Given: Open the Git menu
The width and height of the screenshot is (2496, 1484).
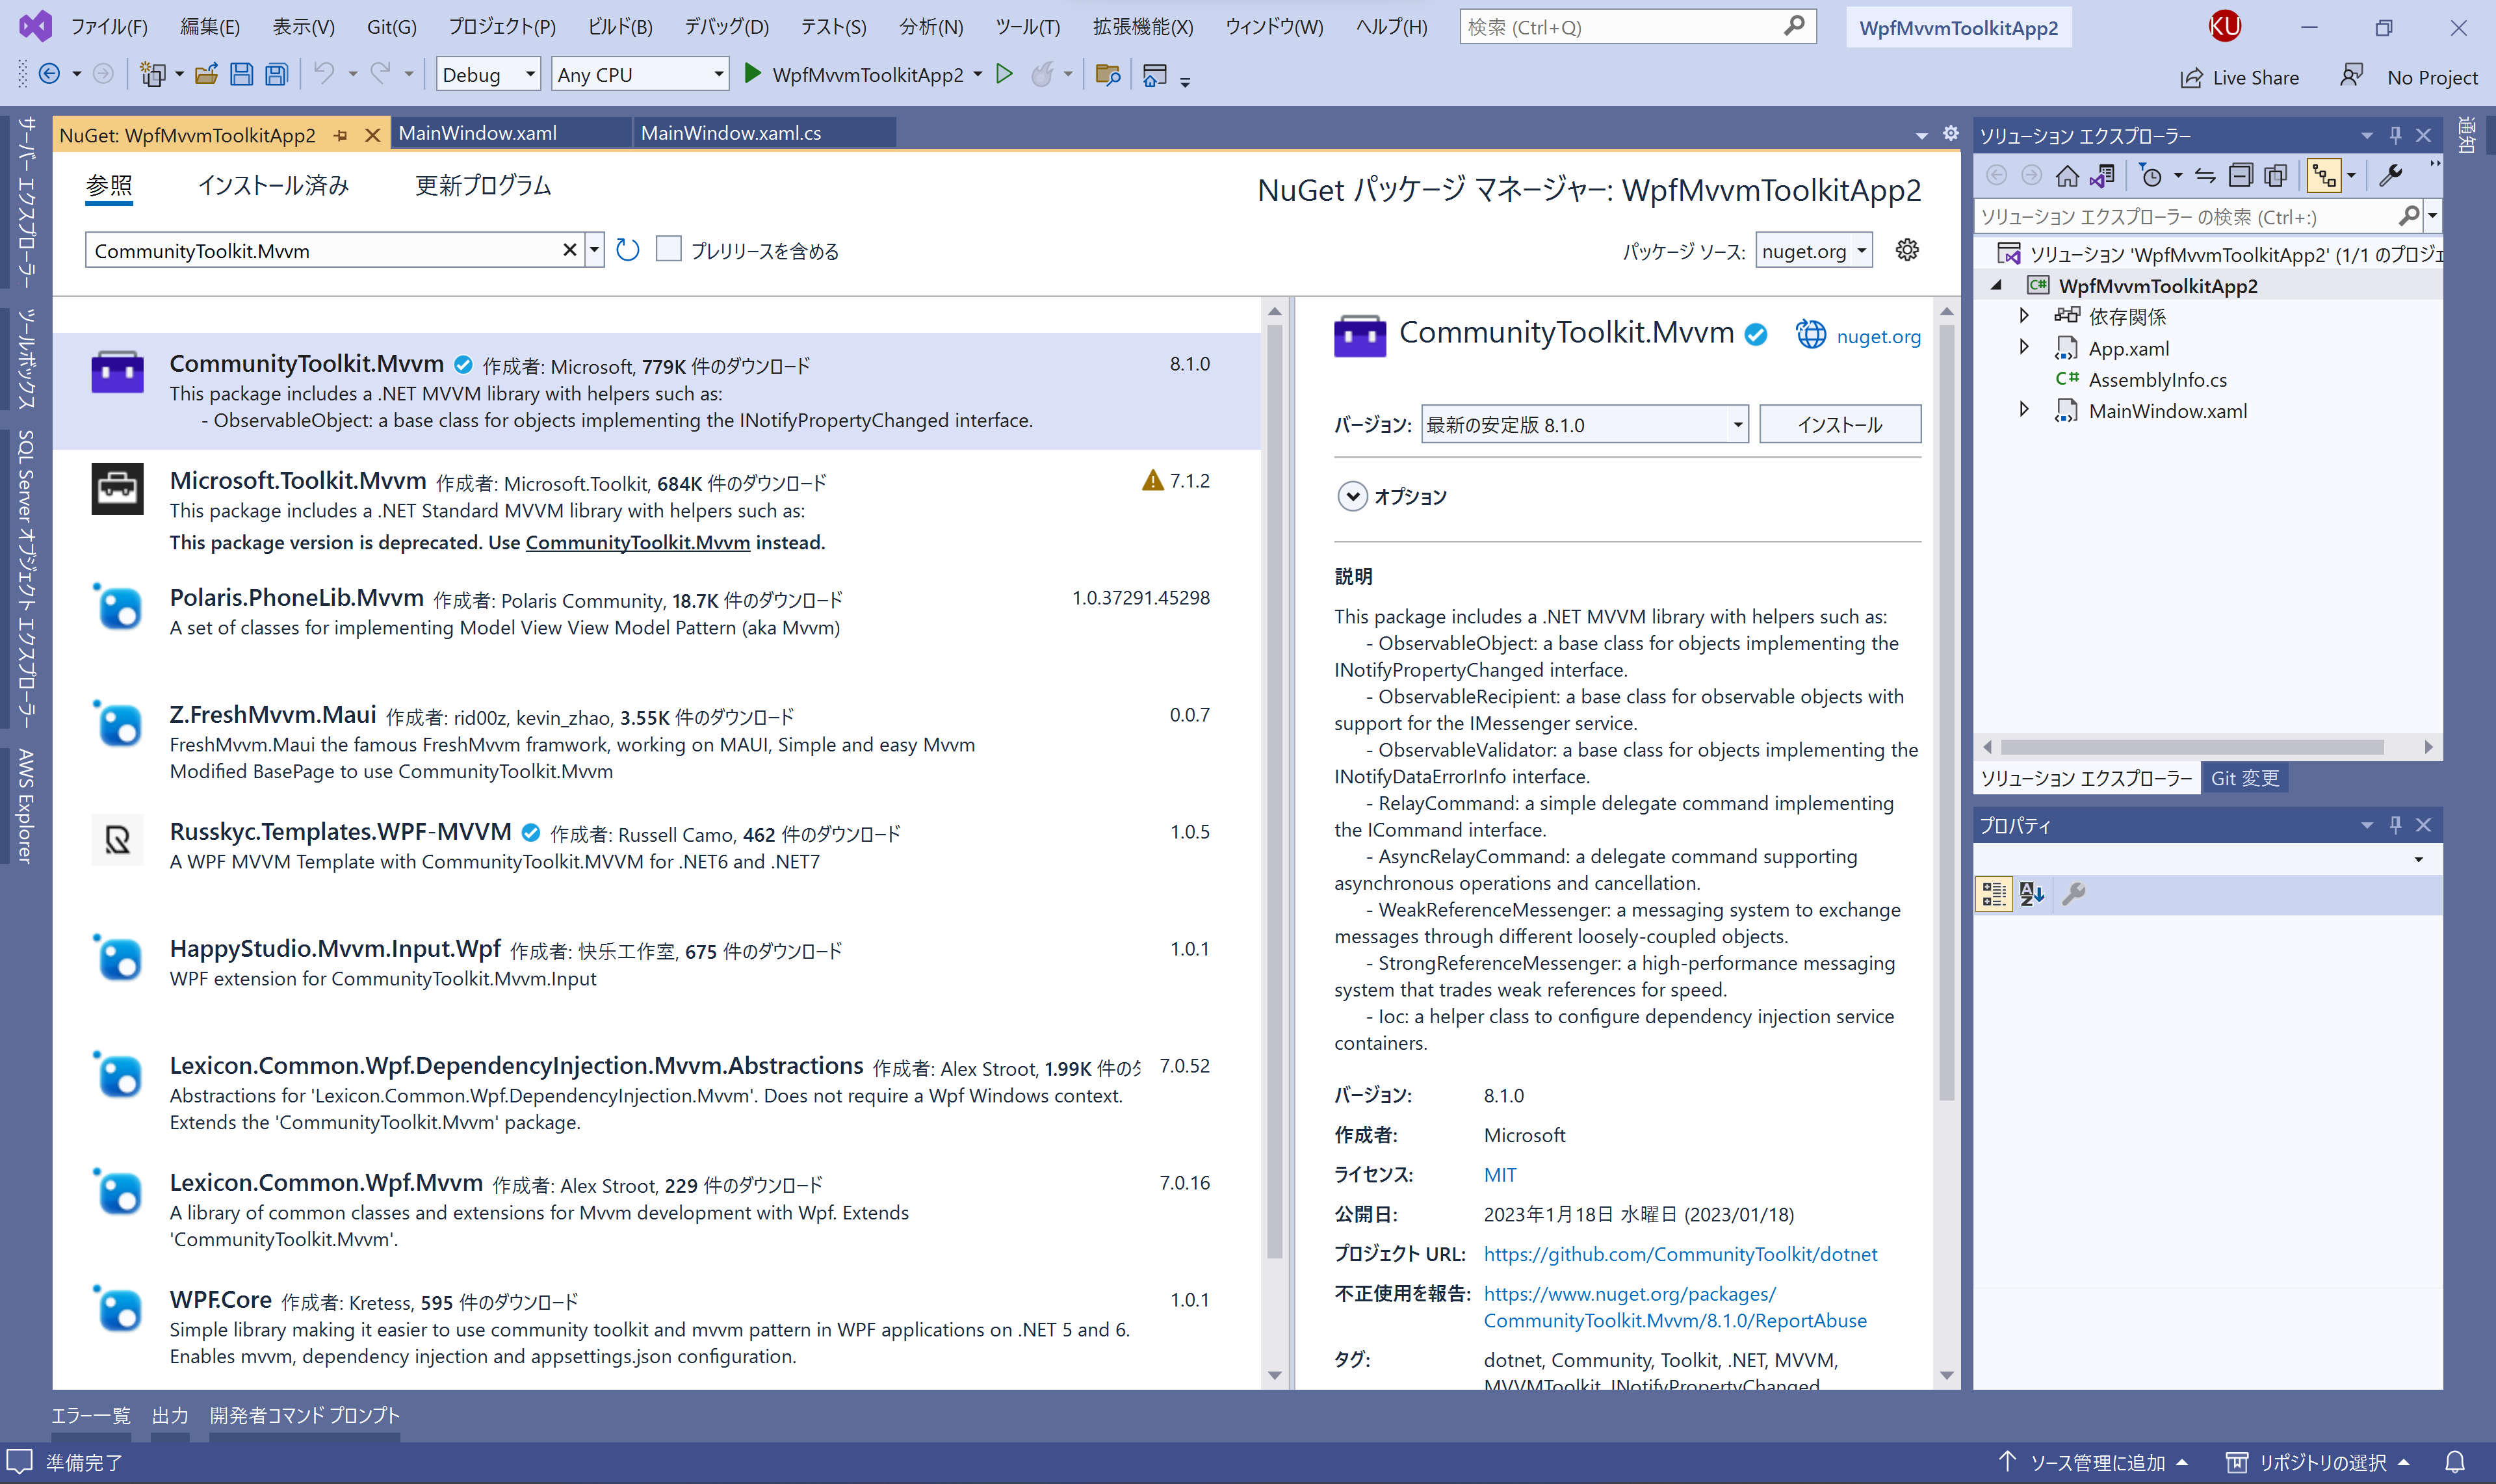Looking at the screenshot, I should [x=391, y=27].
